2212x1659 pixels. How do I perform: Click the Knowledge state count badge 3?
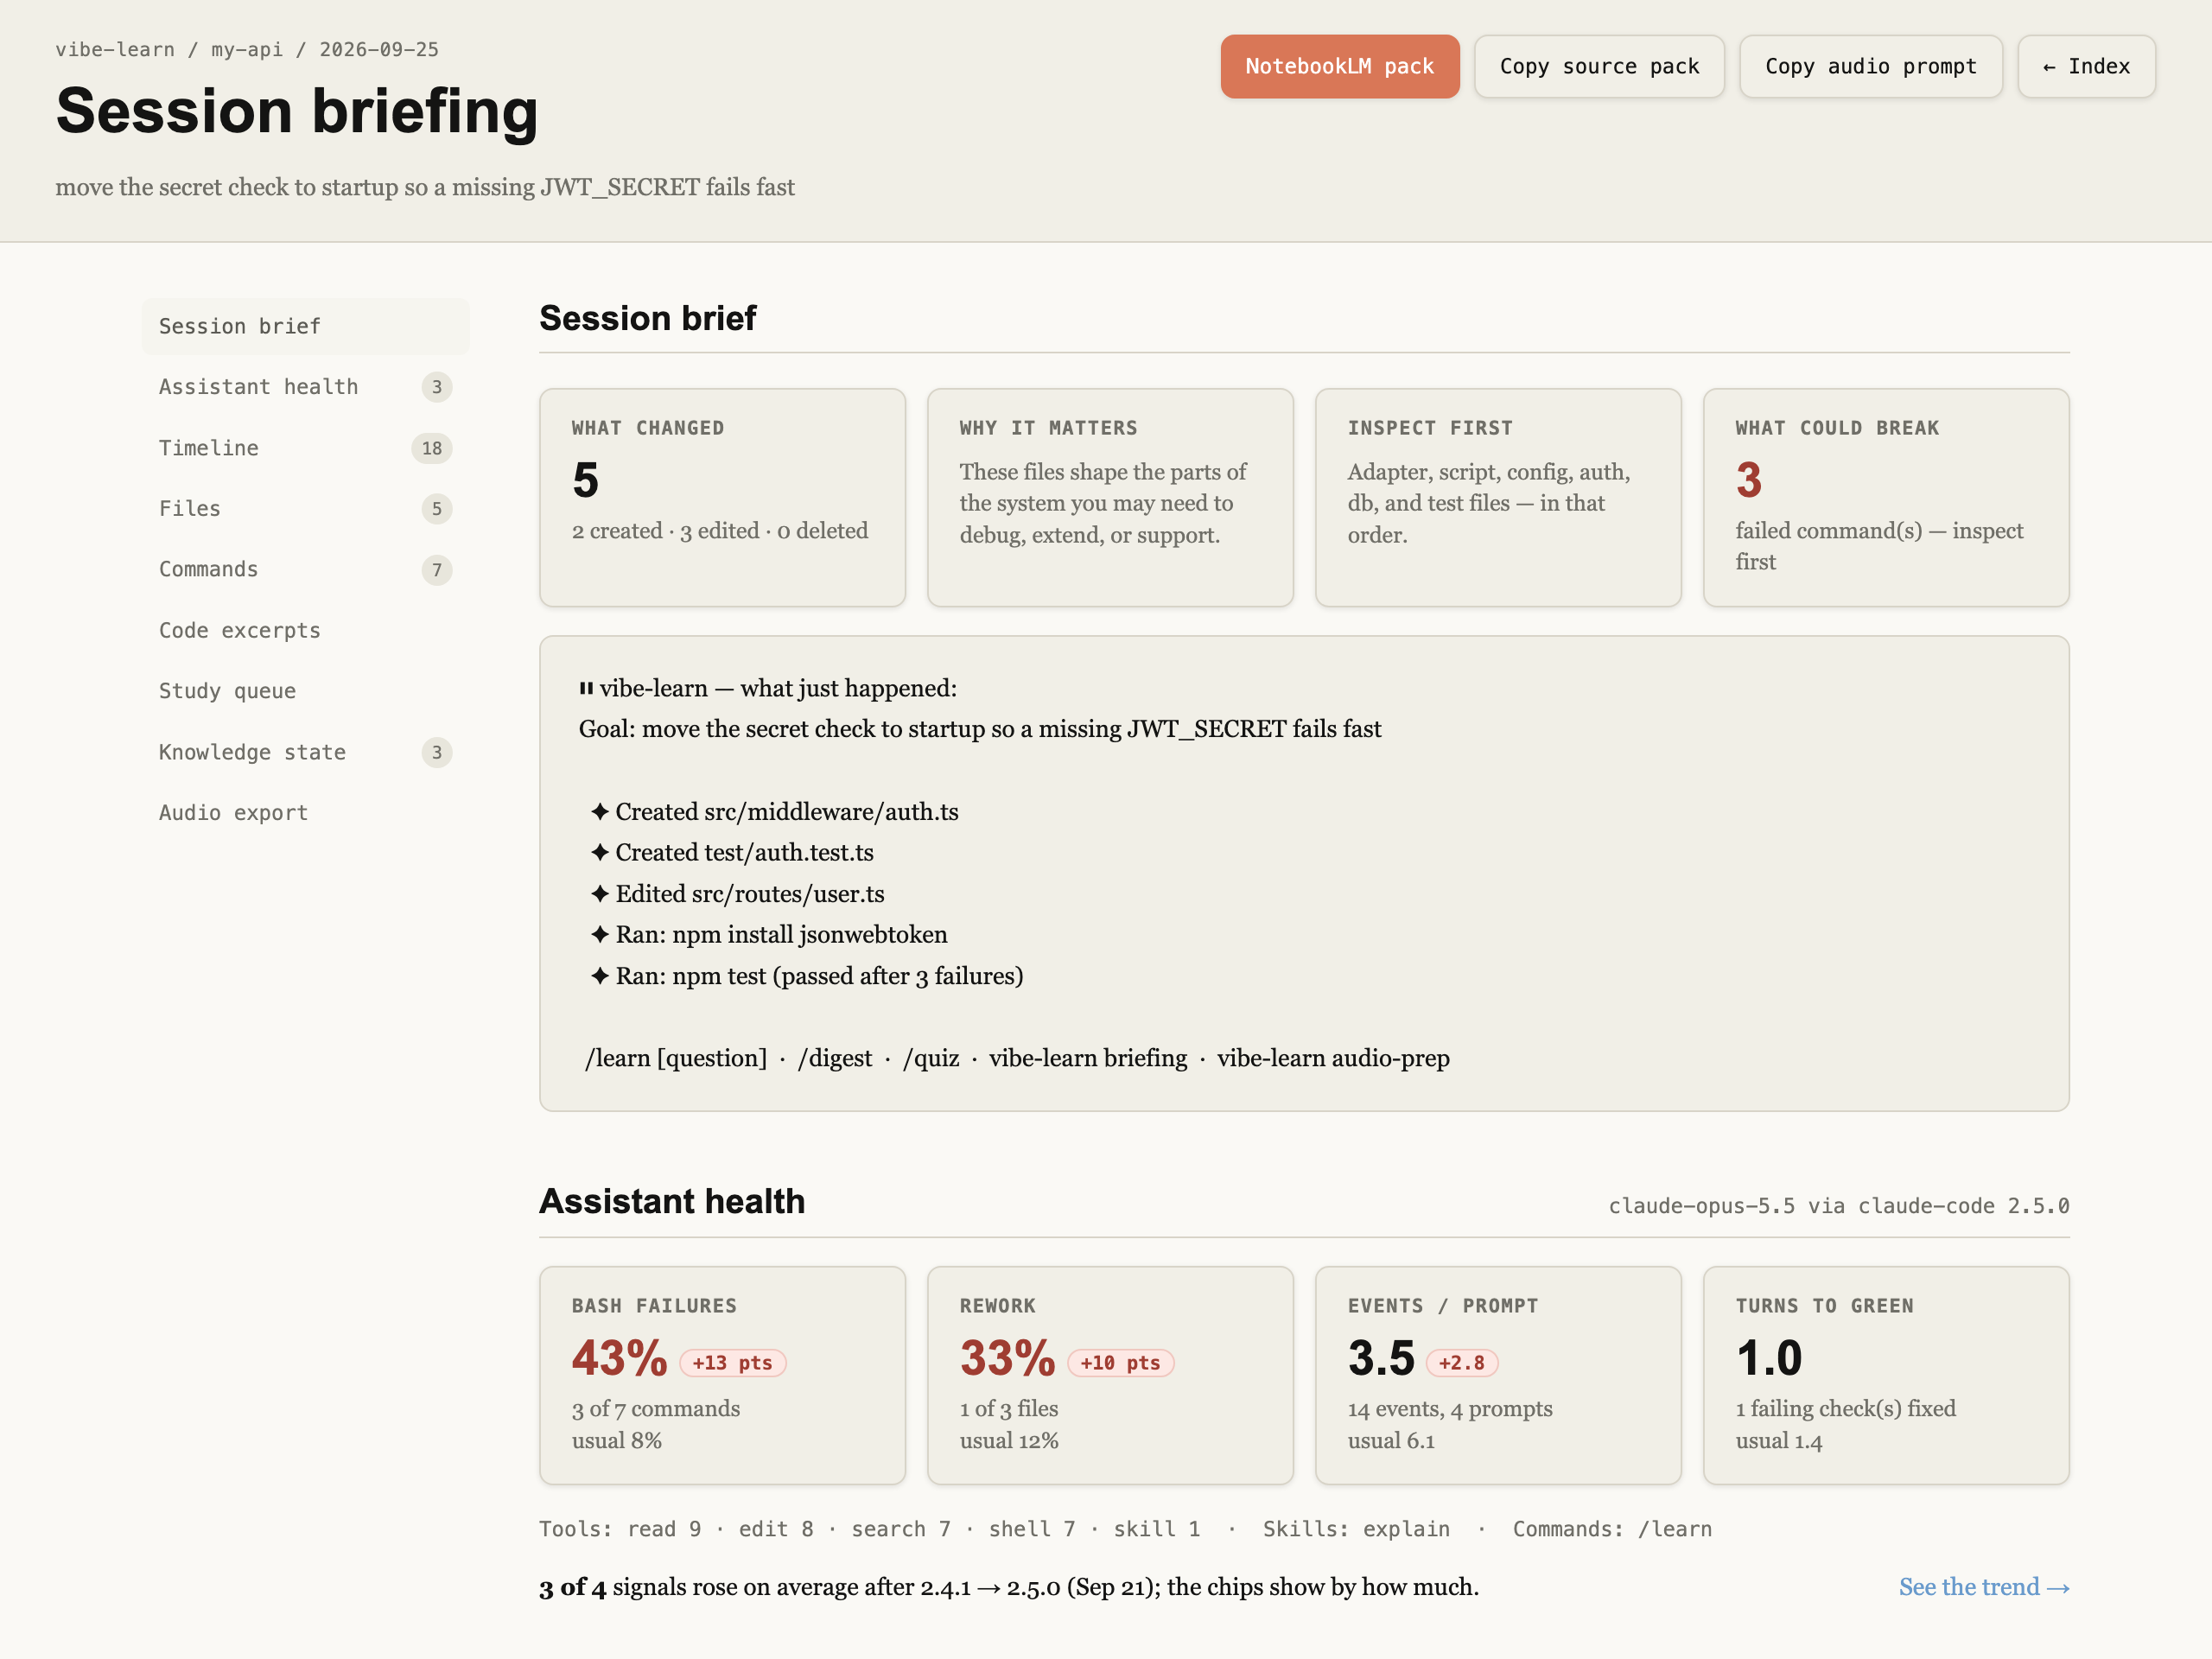pos(436,752)
